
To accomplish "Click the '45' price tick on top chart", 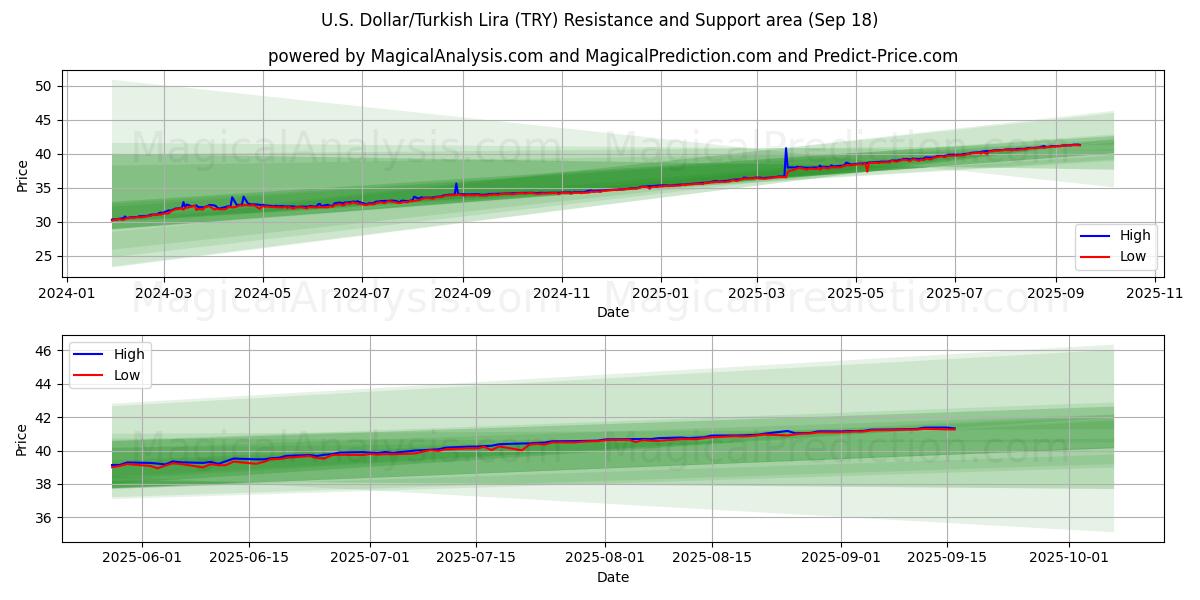I will click(x=44, y=120).
